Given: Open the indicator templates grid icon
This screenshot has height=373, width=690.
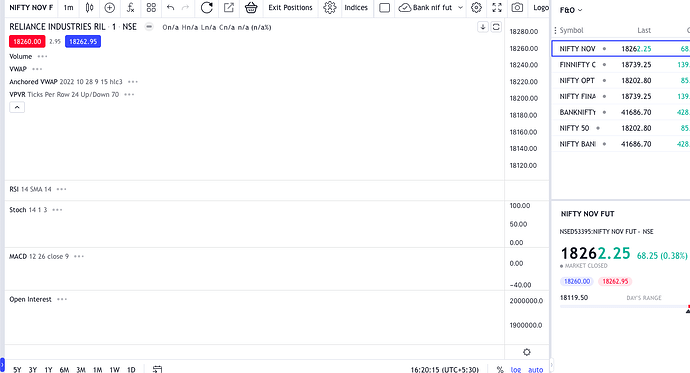Looking at the screenshot, I should [x=151, y=7].
